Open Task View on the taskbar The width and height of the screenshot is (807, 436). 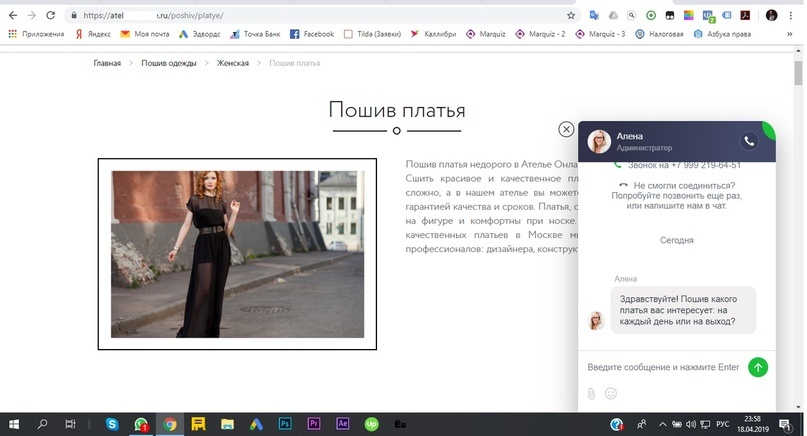(x=70, y=424)
